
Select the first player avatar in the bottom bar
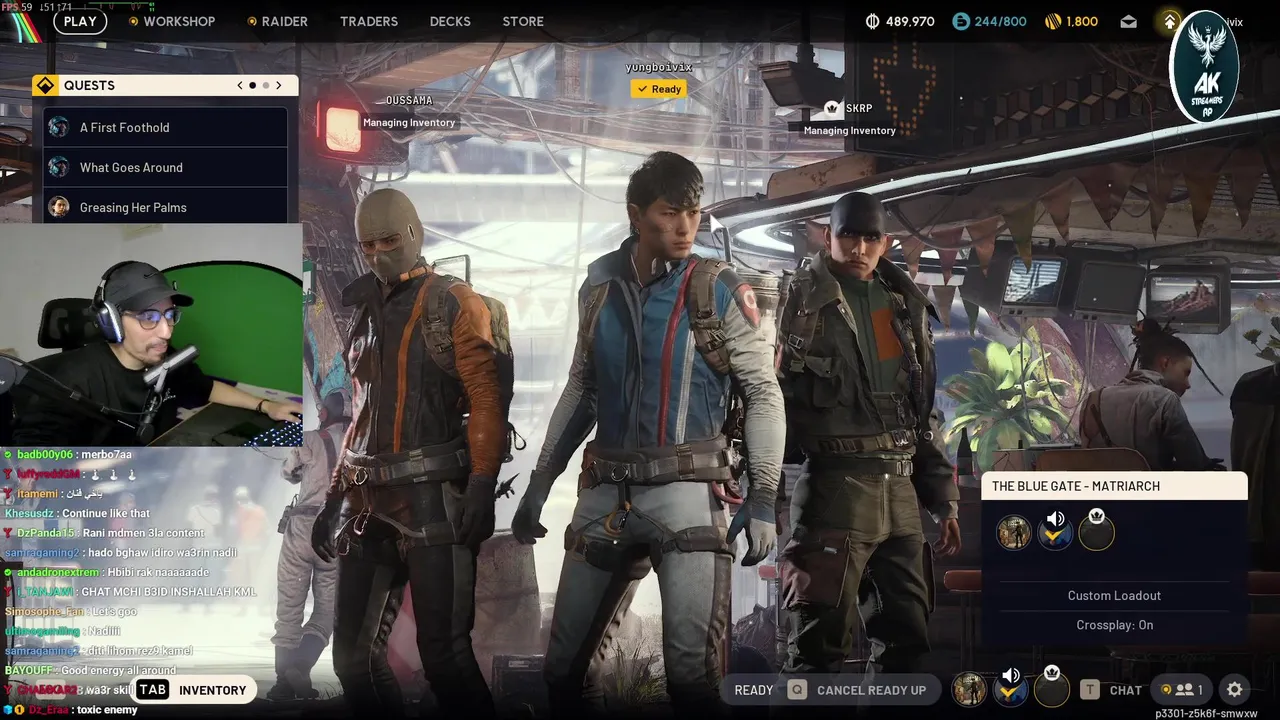(x=969, y=689)
